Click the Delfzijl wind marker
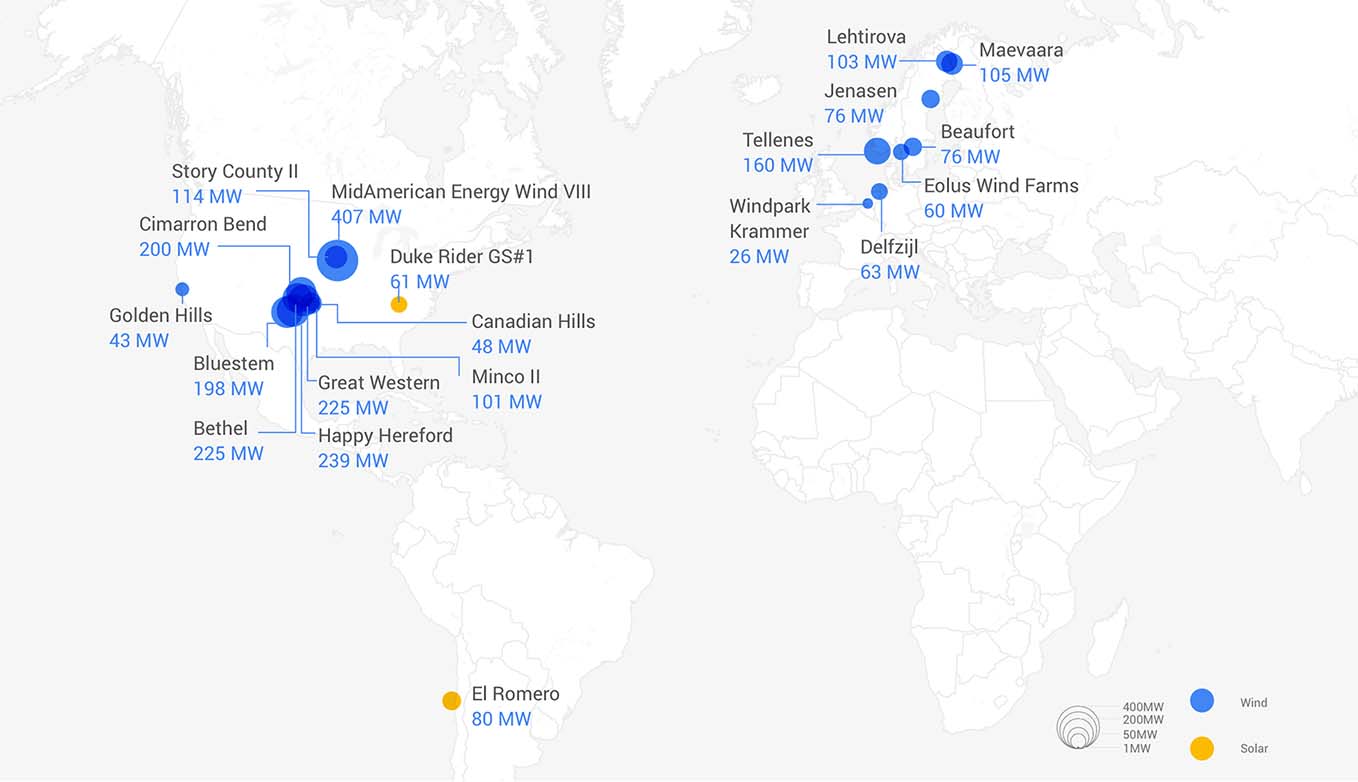The image size is (1358, 782). click(x=879, y=191)
